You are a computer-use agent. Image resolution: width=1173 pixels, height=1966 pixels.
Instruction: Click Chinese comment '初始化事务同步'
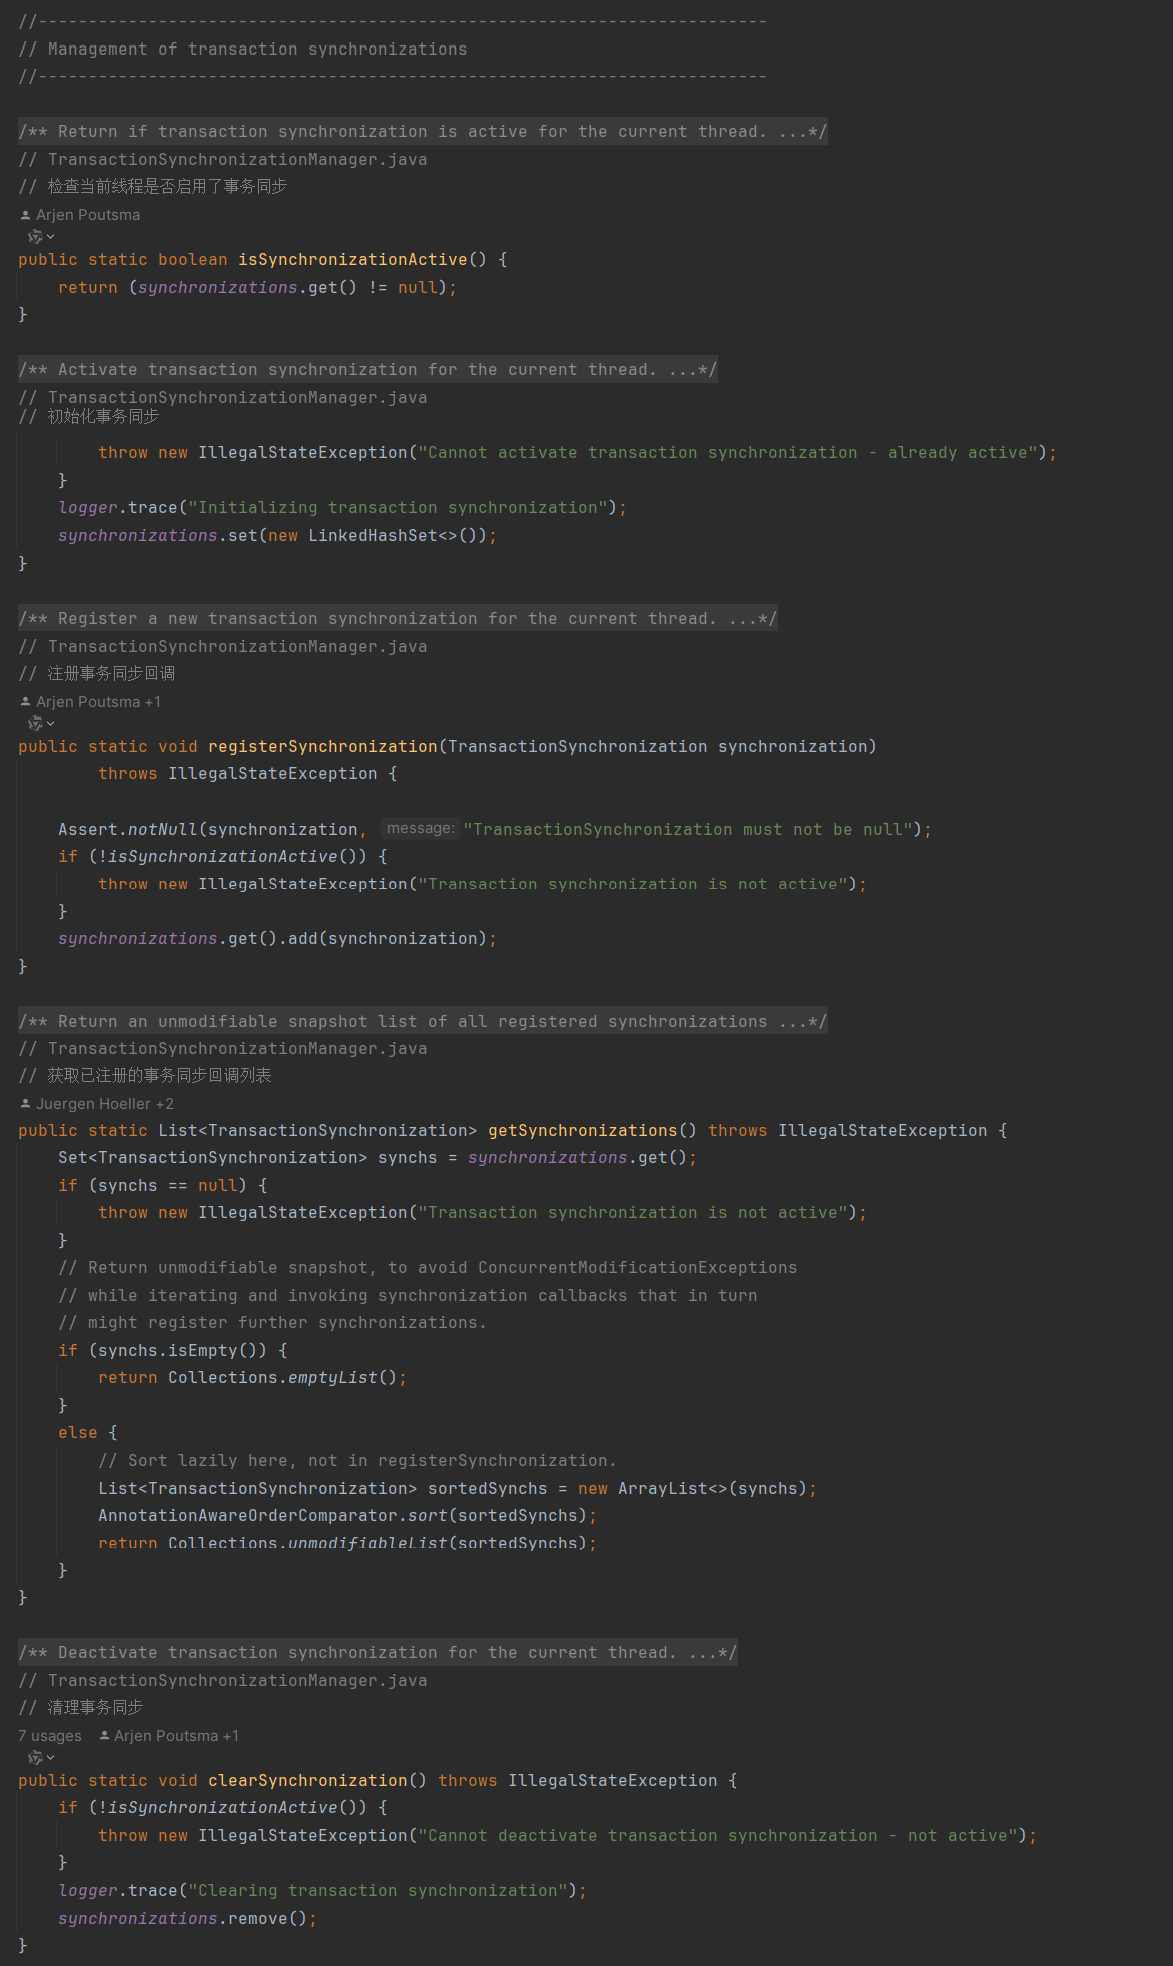click(x=89, y=417)
